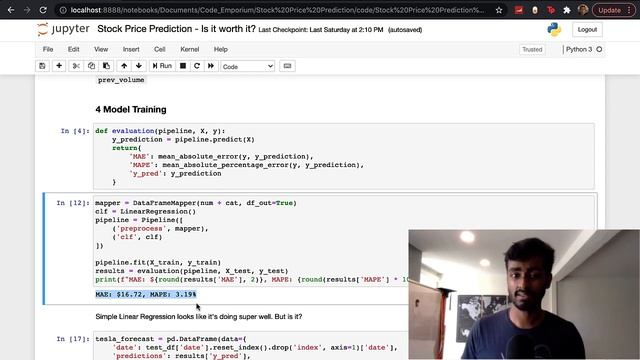Image resolution: width=640 pixels, height=360 pixels.
Task: Click the In [4] cell prompt
Action: click(x=75, y=131)
